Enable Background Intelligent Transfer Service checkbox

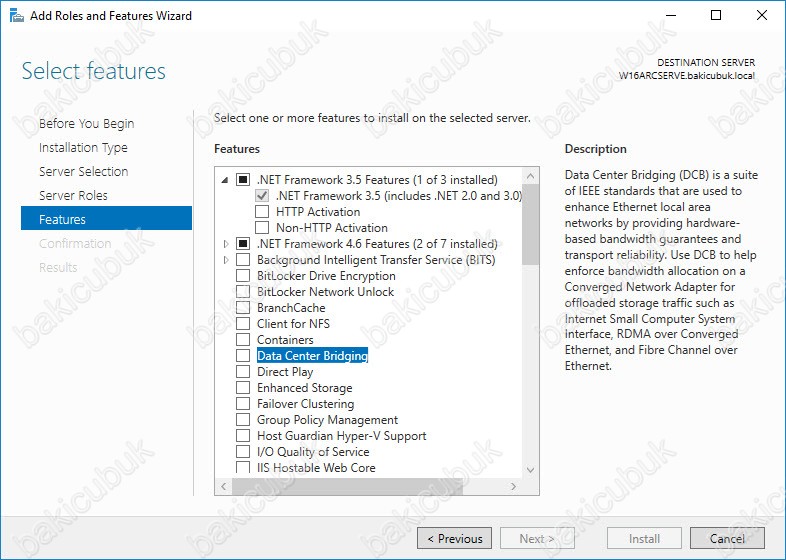(x=243, y=260)
